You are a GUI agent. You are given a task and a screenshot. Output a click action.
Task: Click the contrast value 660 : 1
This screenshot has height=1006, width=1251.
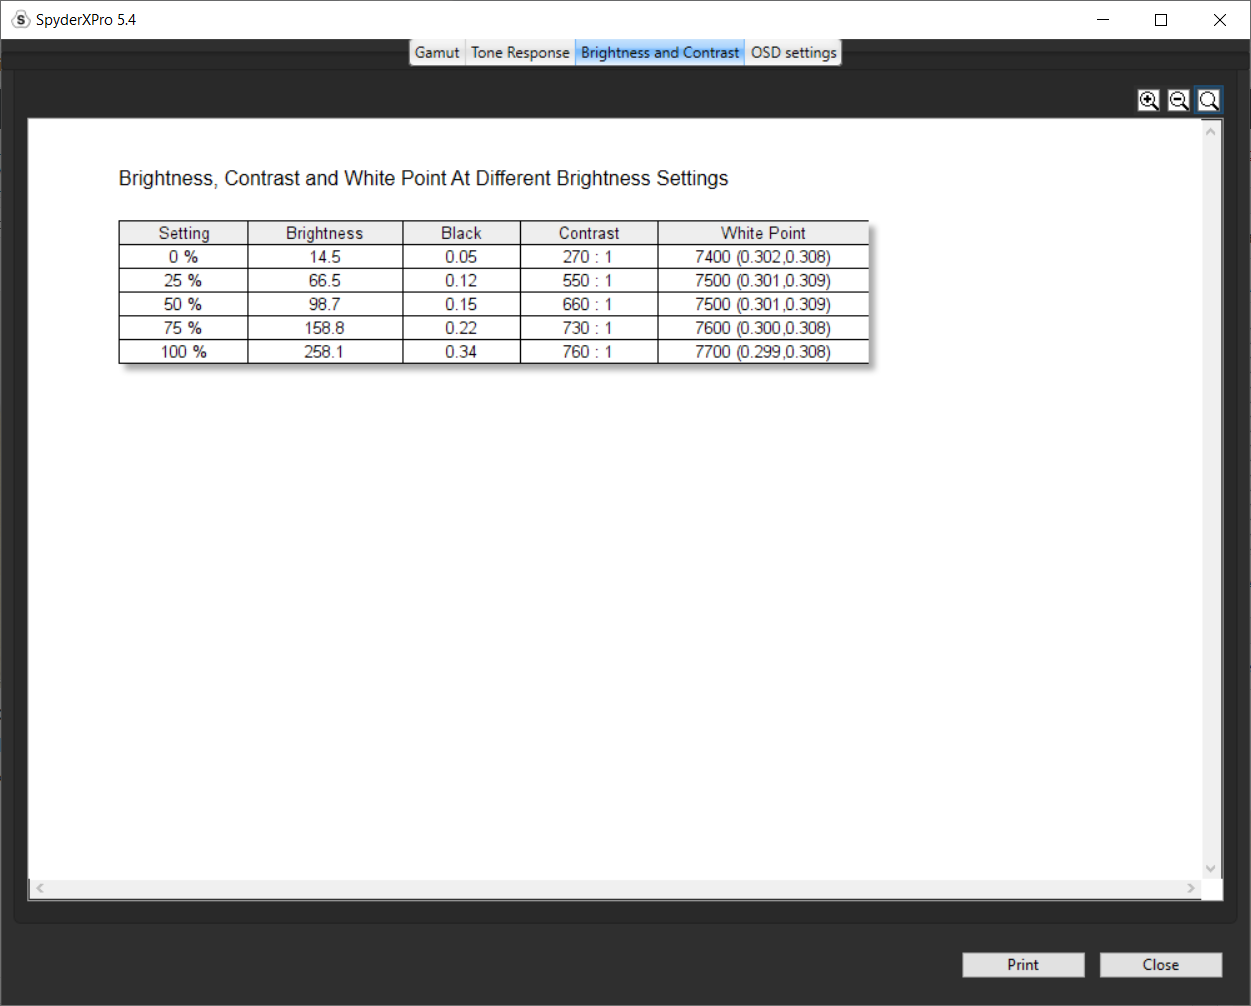(589, 304)
